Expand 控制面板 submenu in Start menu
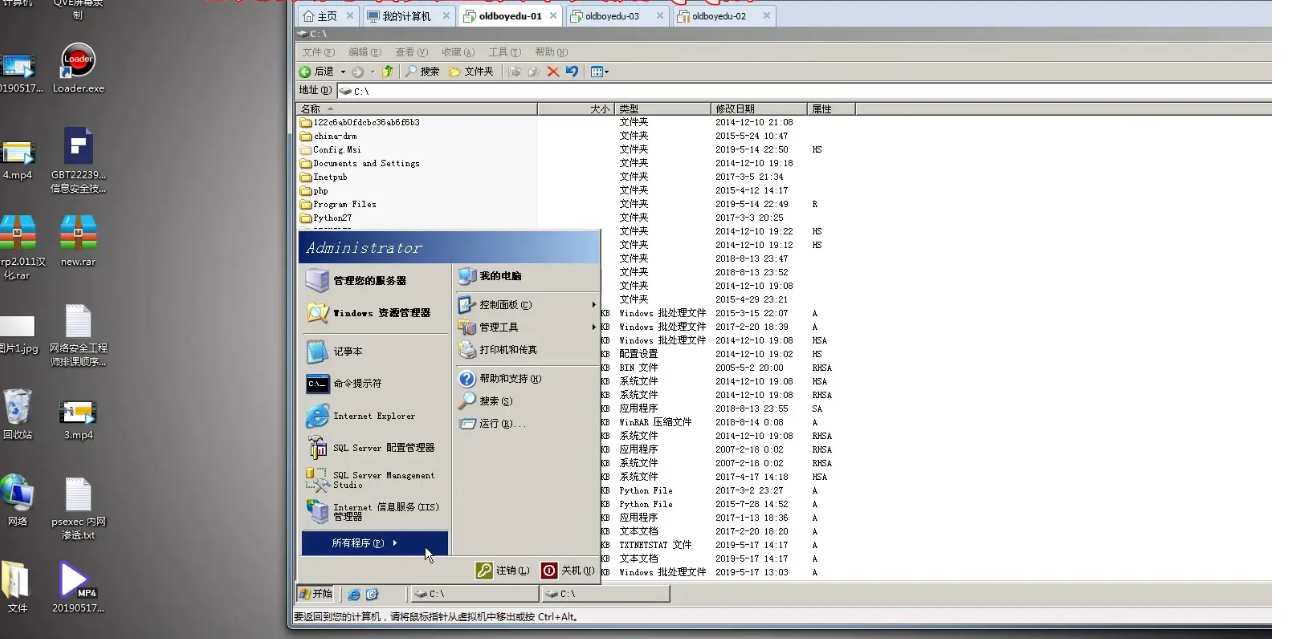This screenshot has width=1298, height=639. [x=526, y=305]
